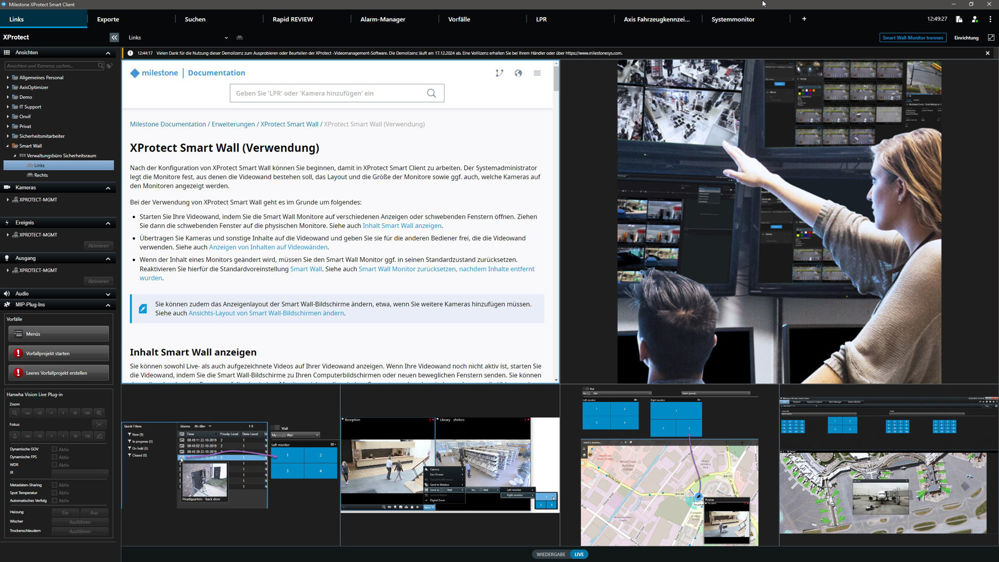The width and height of the screenshot is (999, 562).
Task: Click the fullscreen icon next to Einrichtung
Action: [991, 37]
